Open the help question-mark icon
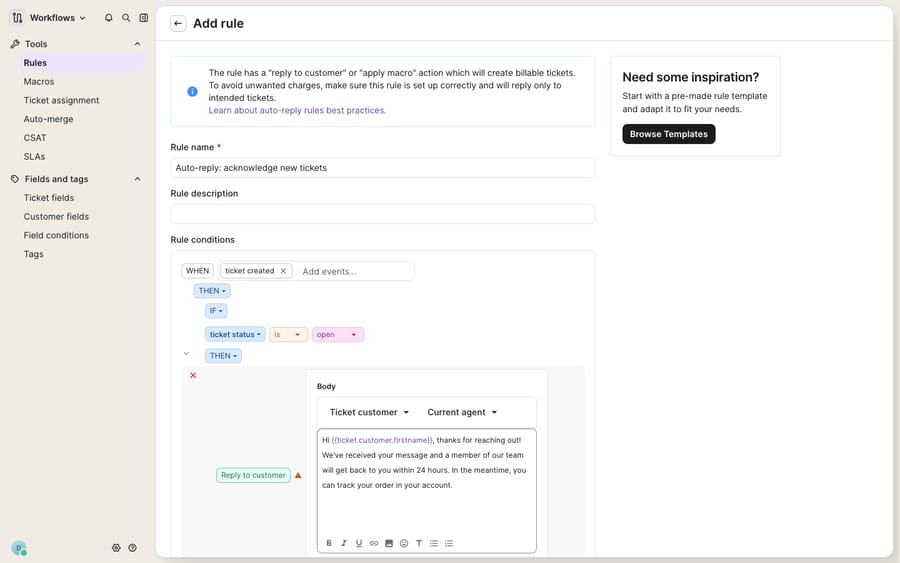900x563 pixels. 133,548
